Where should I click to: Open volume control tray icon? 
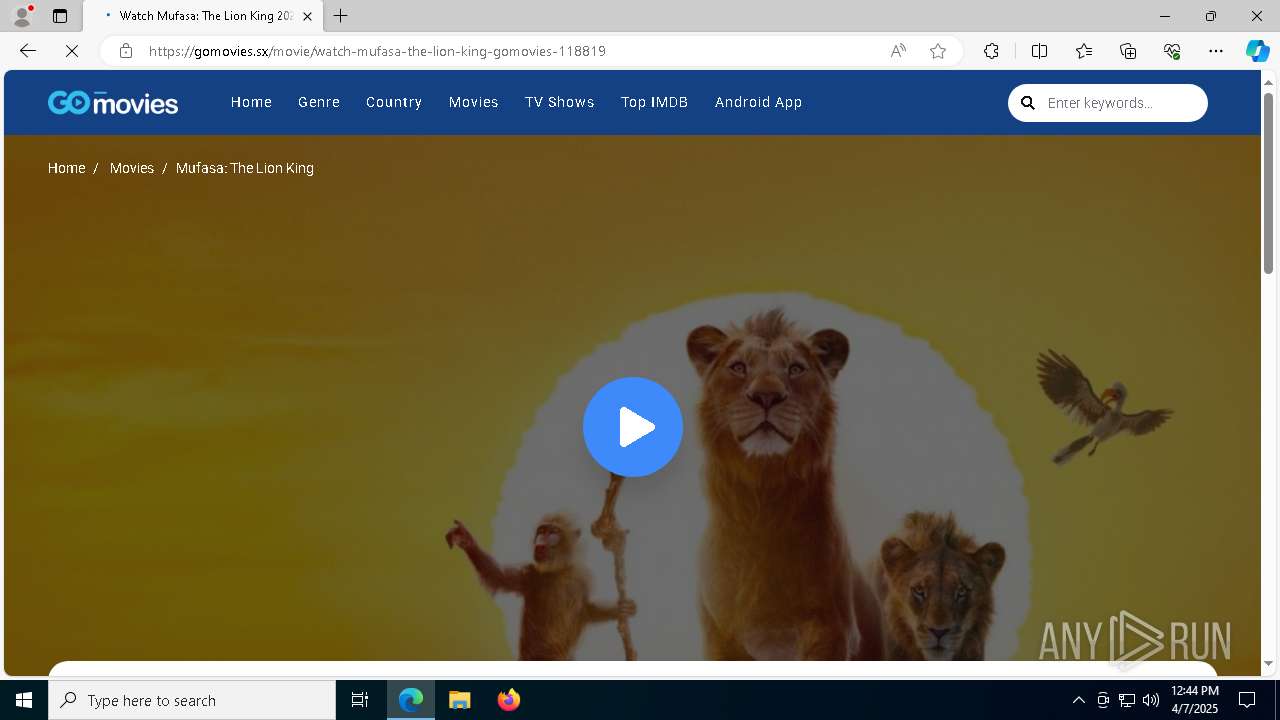[1151, 700]
